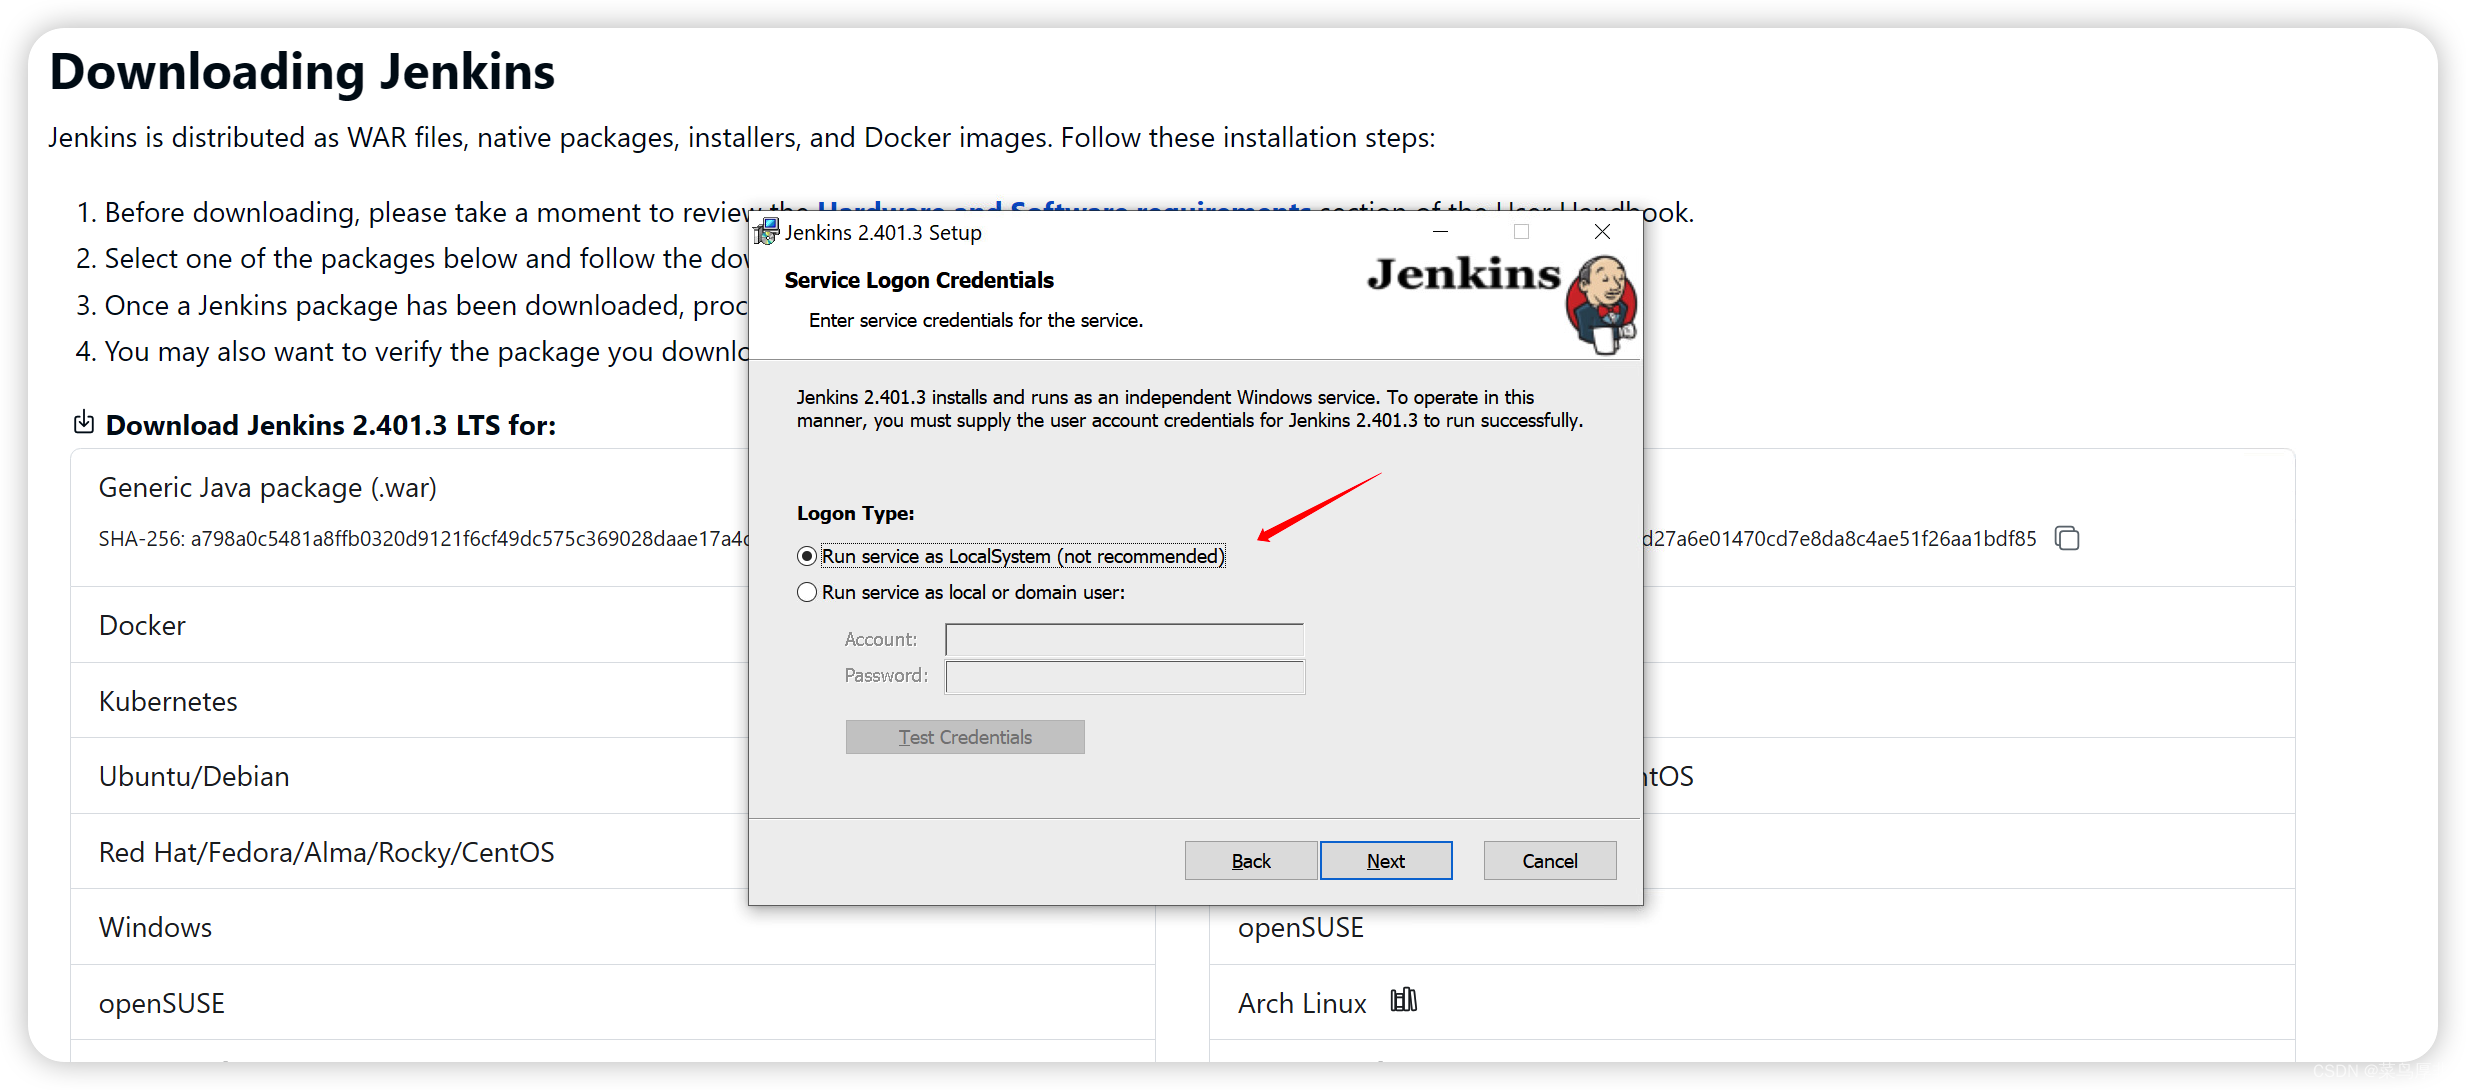
Task: Click the Jenkins 2.401.3 Setup title text
Action: click(883, 232)
